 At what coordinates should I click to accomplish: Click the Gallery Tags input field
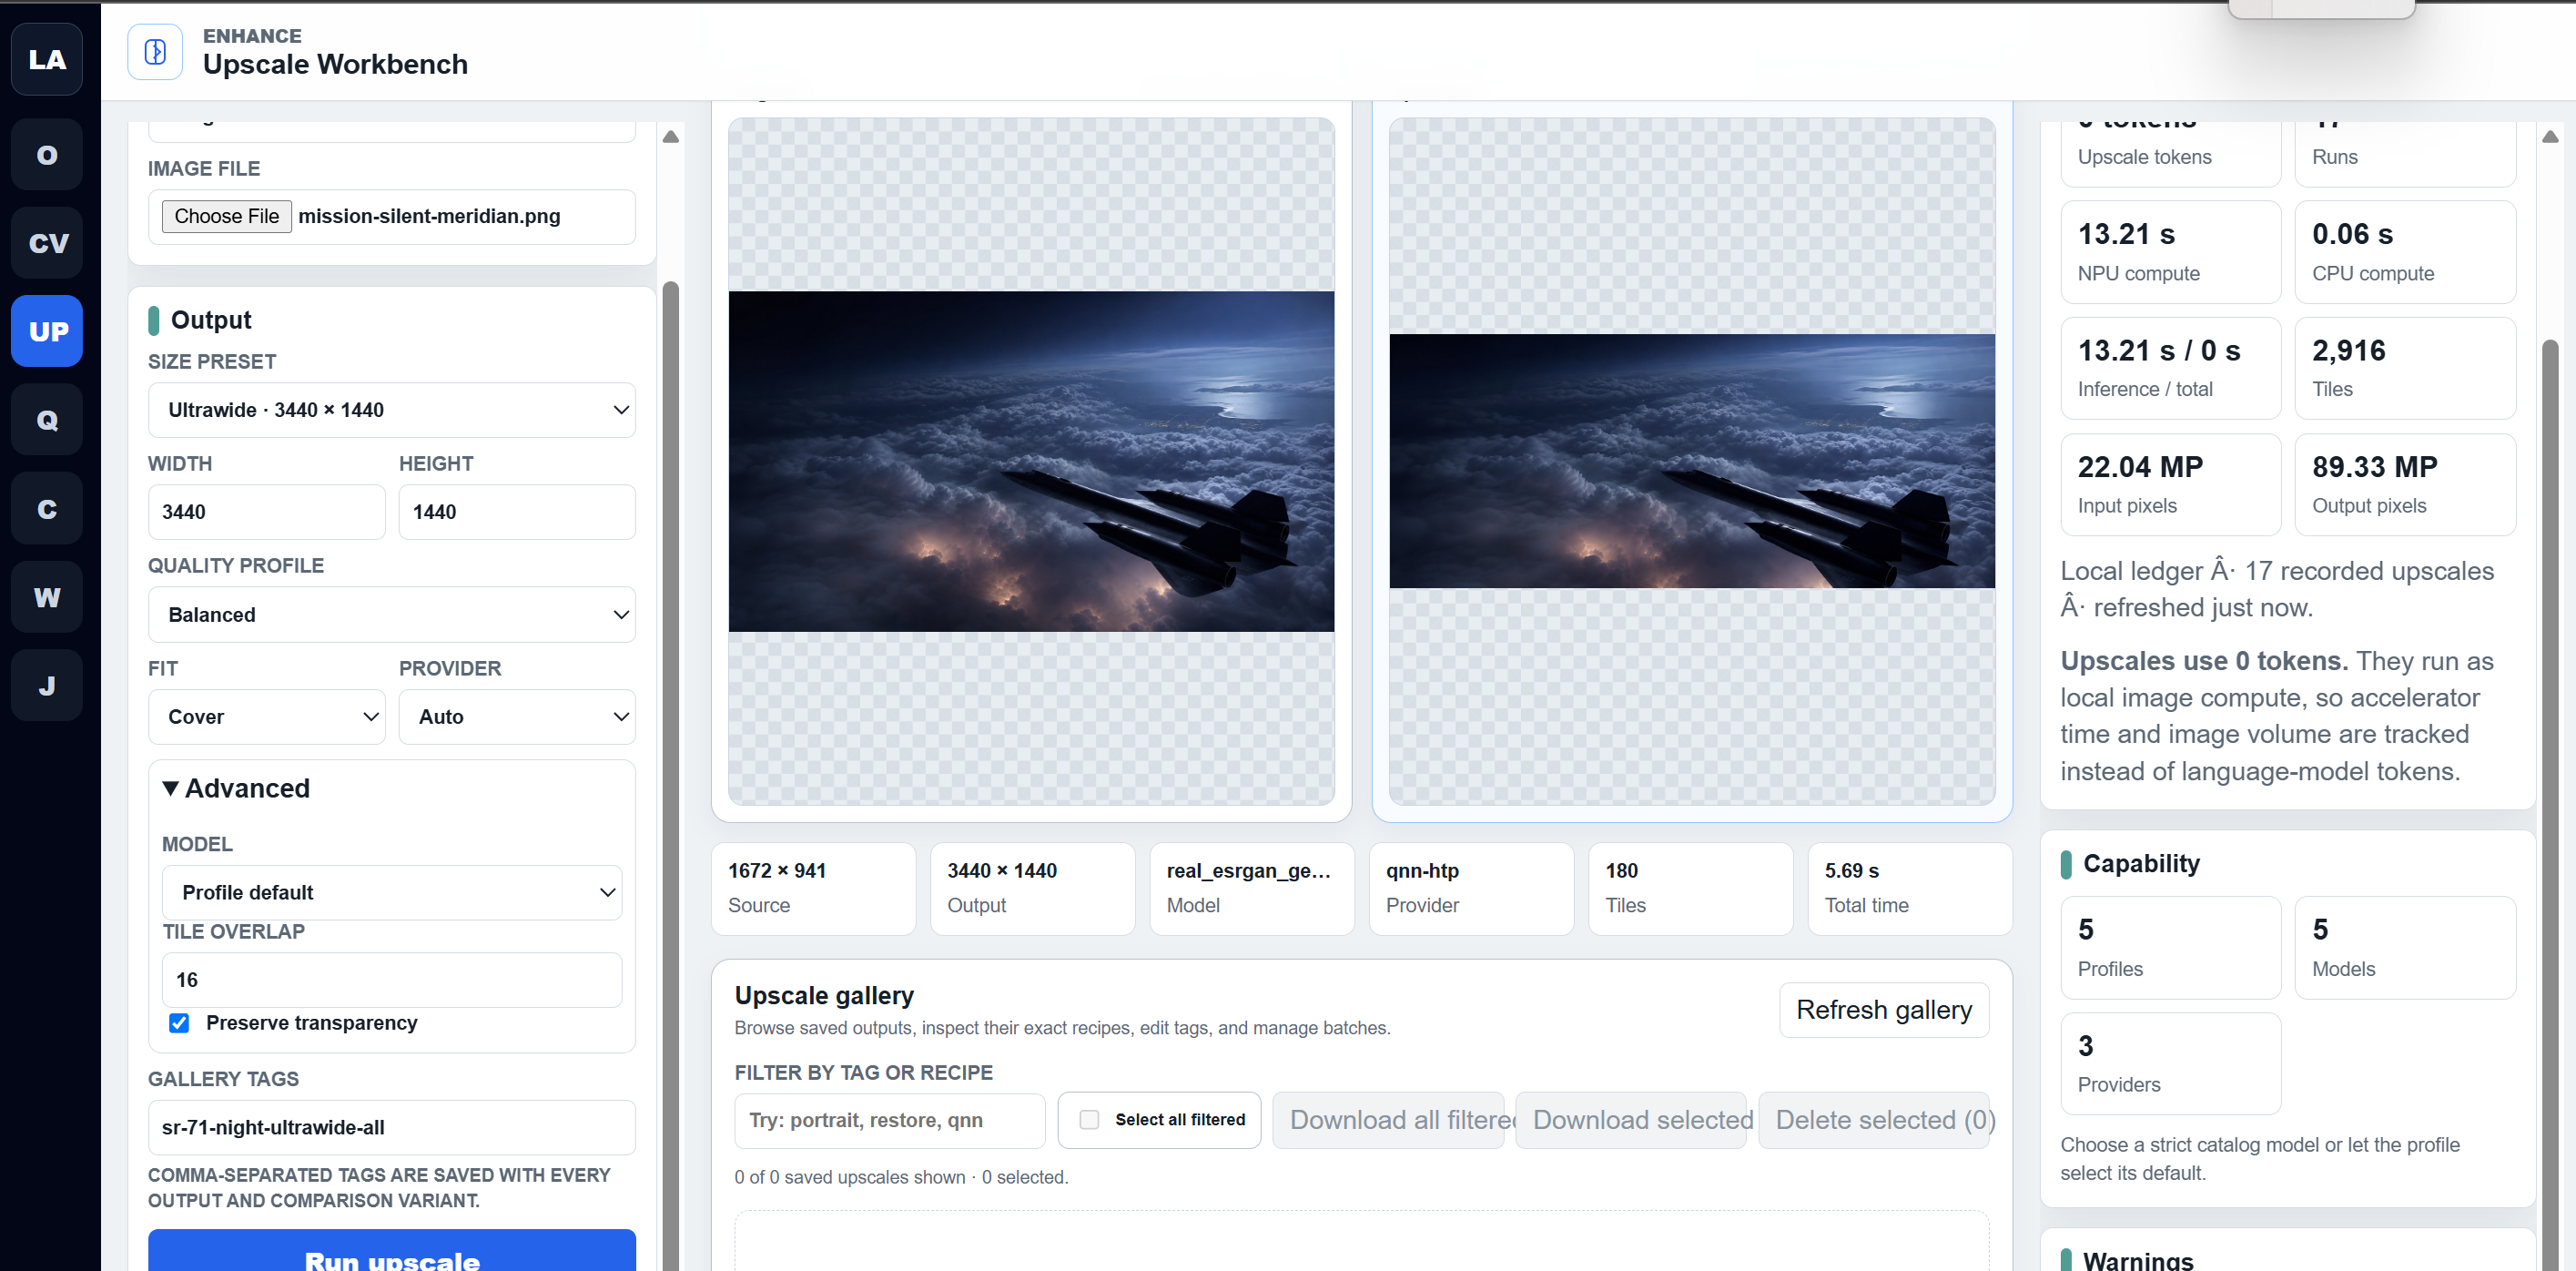pyautogui.click(x=392, y=1128)
